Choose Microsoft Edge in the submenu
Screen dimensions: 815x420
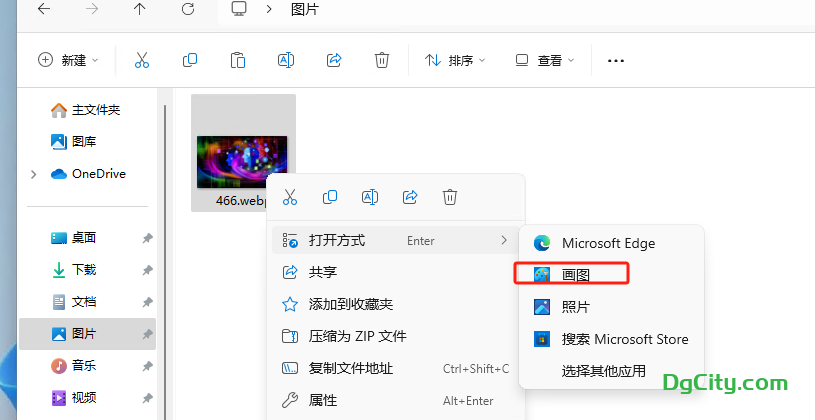point(607,243)
